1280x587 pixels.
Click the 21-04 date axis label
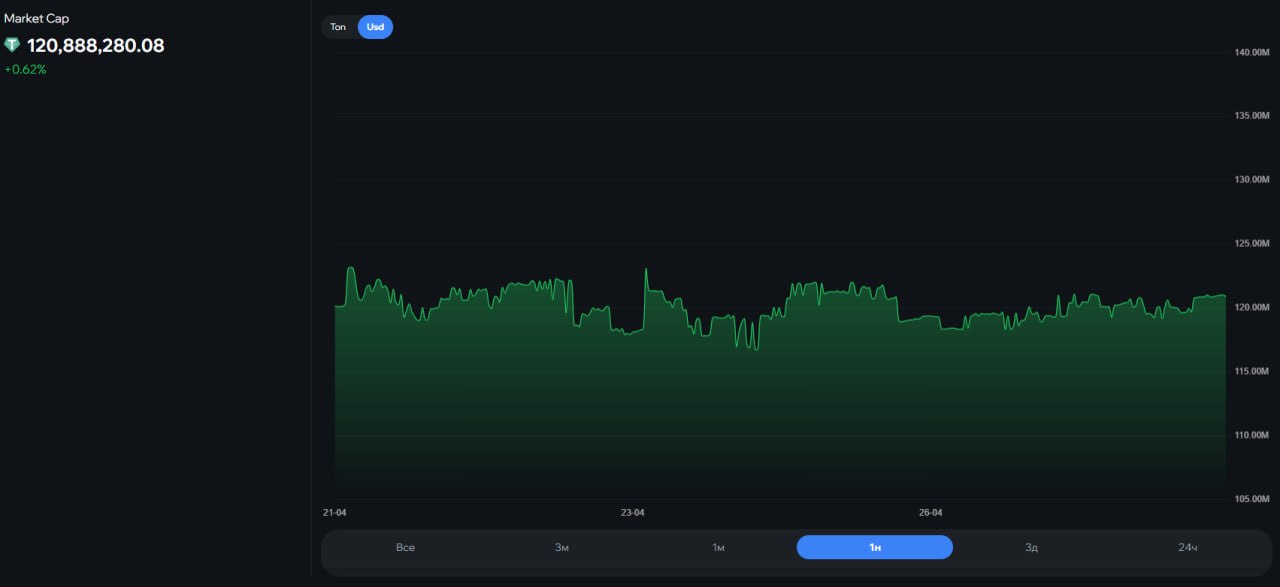tap(335, 513)
